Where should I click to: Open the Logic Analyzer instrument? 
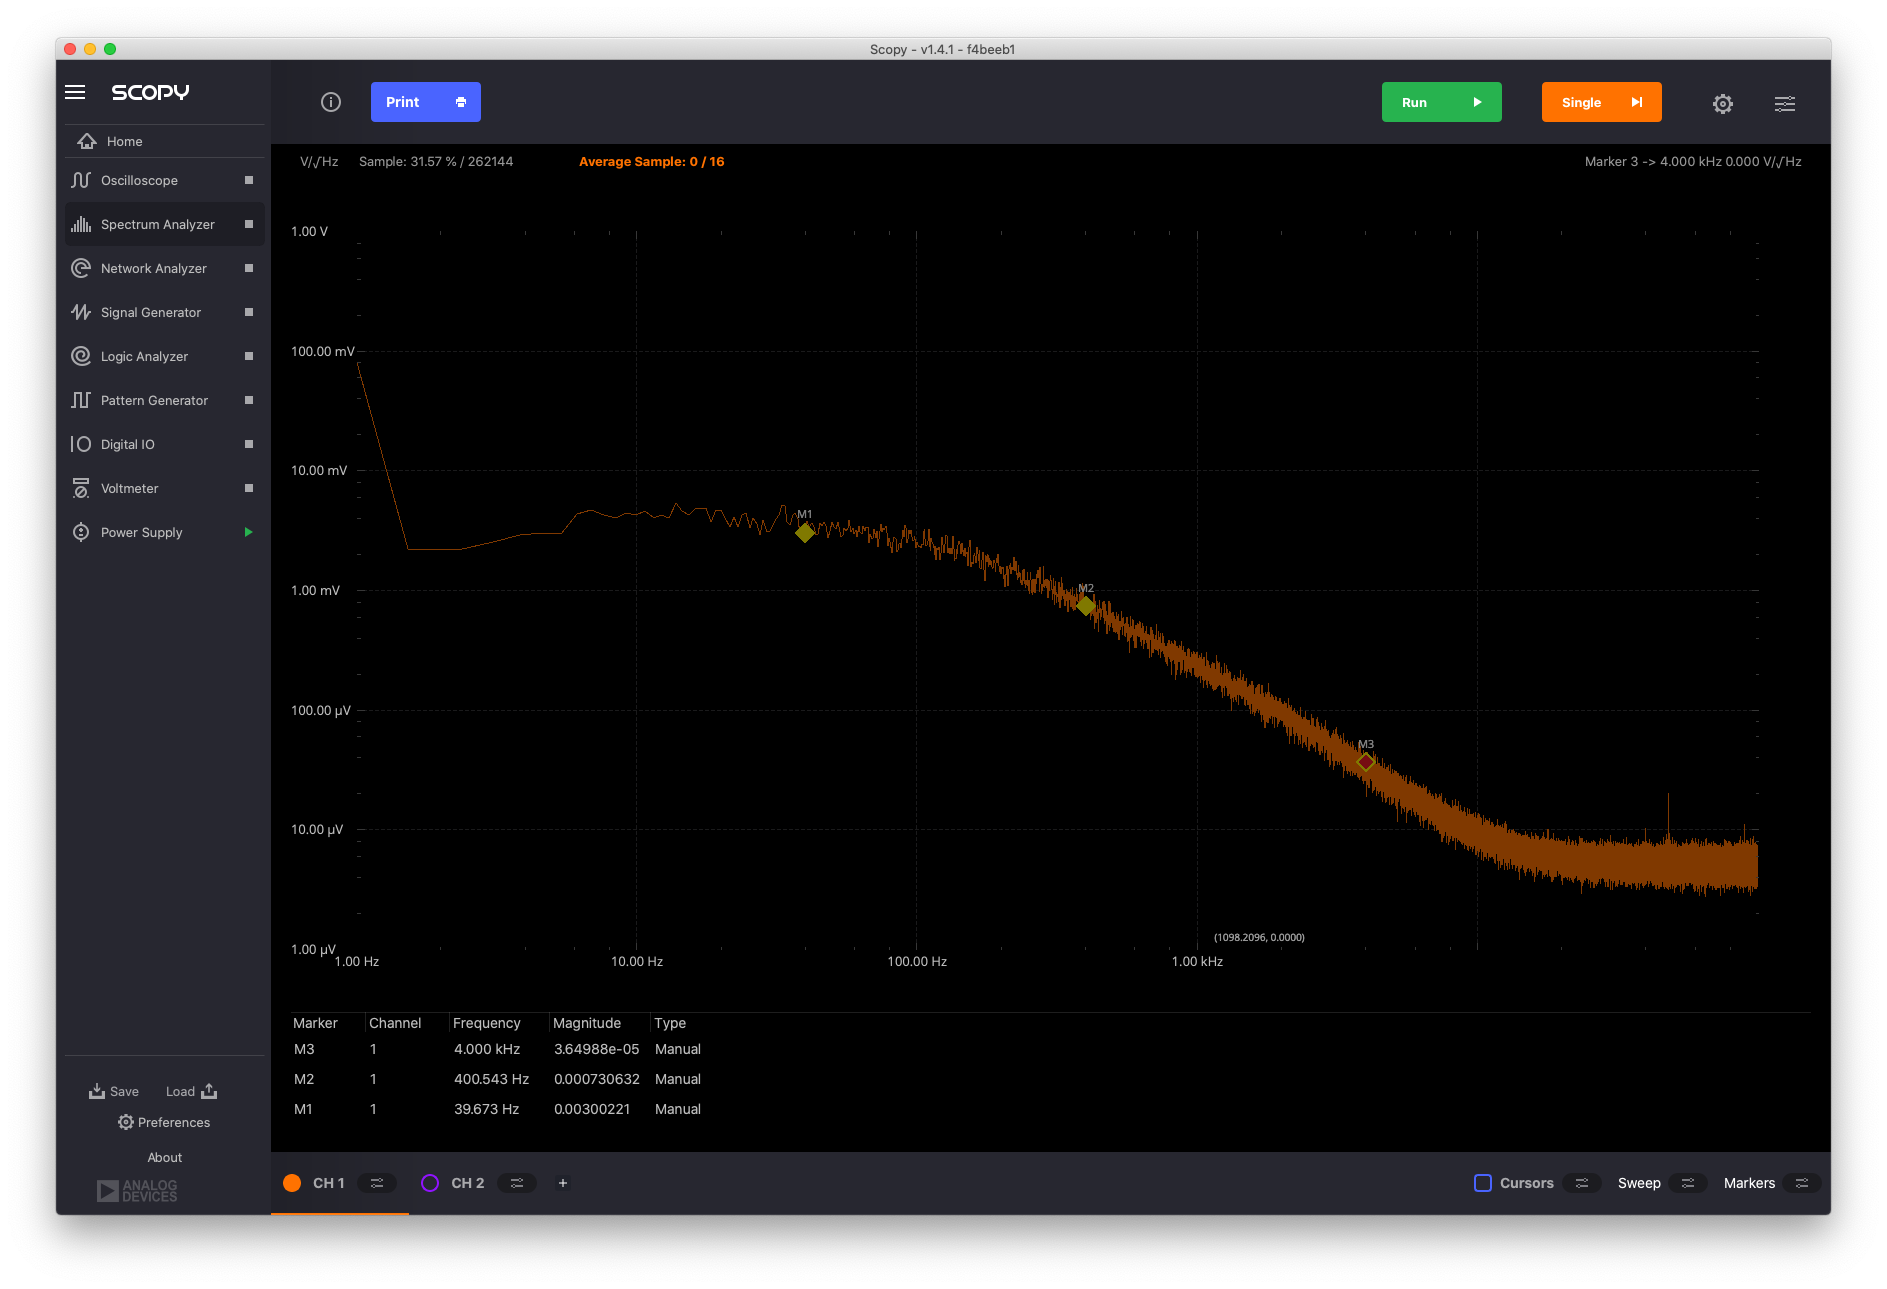[165, 356]
